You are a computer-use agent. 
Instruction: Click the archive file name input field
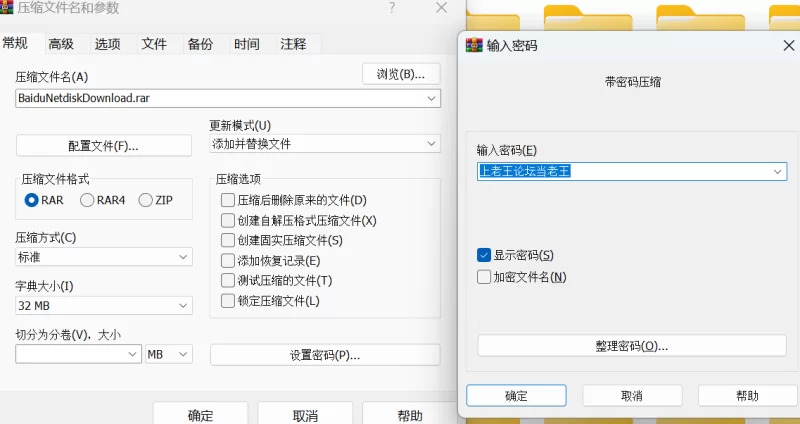[220, 98]
